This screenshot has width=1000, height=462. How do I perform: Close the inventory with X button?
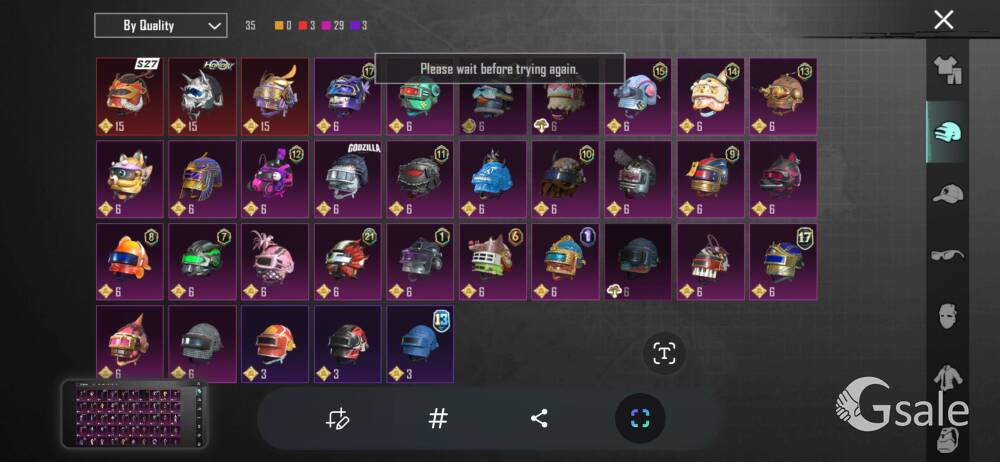(943, 20)
